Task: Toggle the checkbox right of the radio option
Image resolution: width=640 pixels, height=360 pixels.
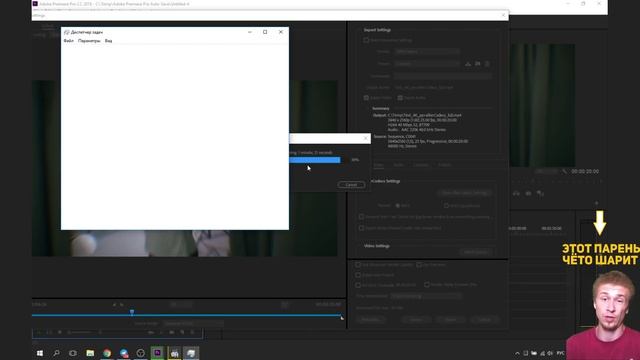Action: (x=446, y=206)
